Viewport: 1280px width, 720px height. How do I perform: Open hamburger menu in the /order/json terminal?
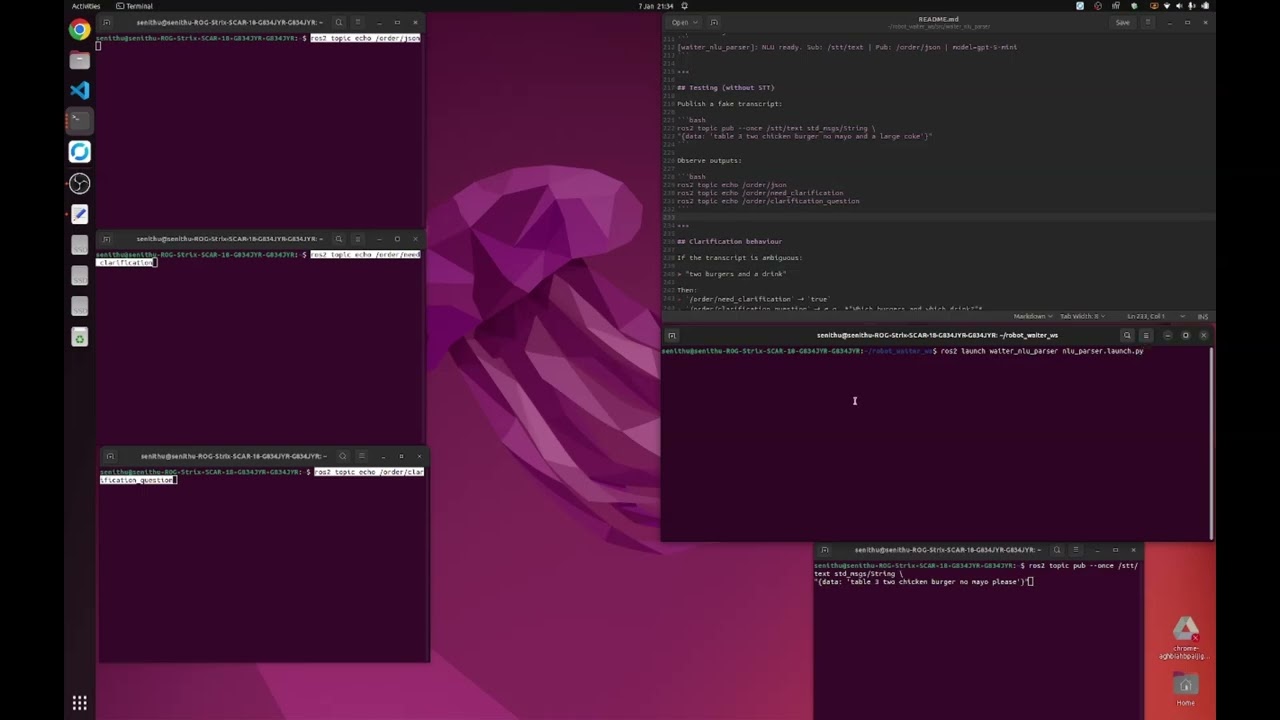pyautogui.click(x=358, y=22)
